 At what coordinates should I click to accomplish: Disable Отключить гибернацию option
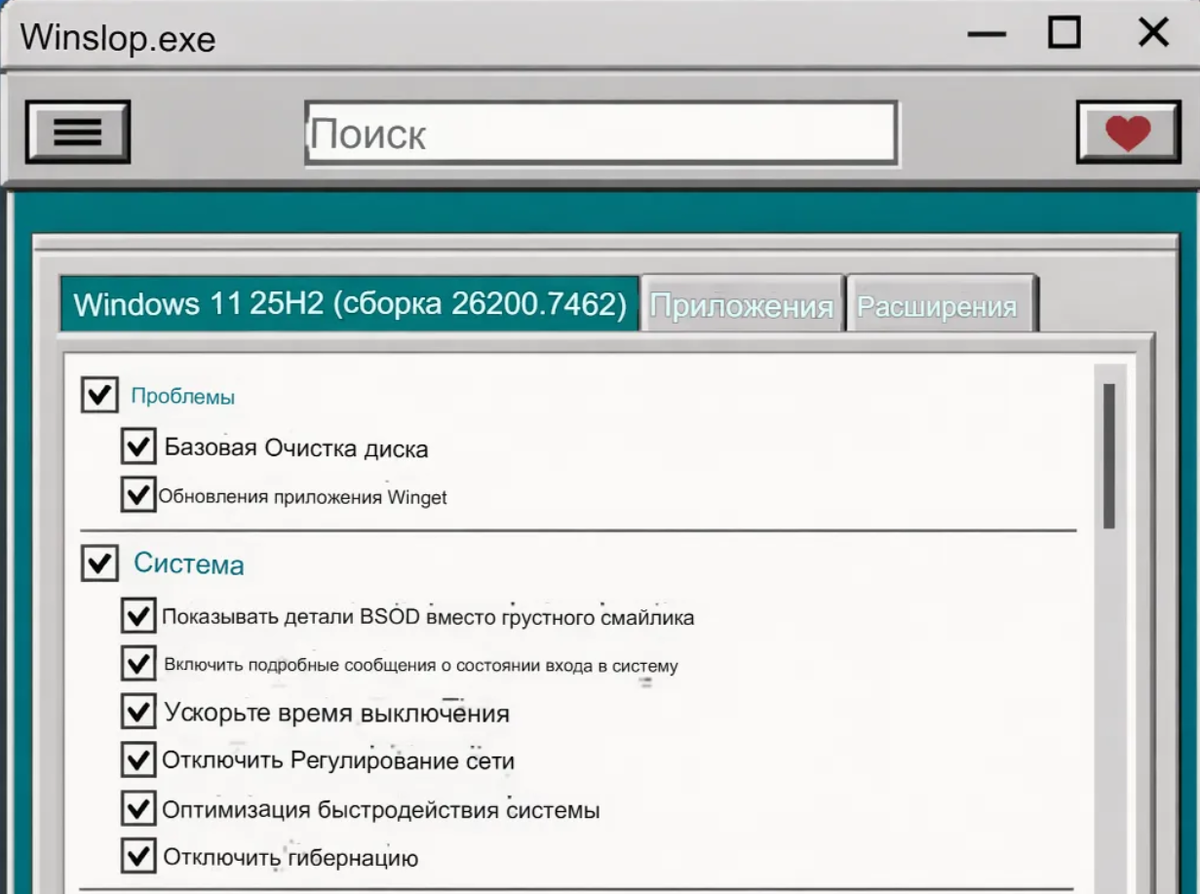tap(139, 856)
